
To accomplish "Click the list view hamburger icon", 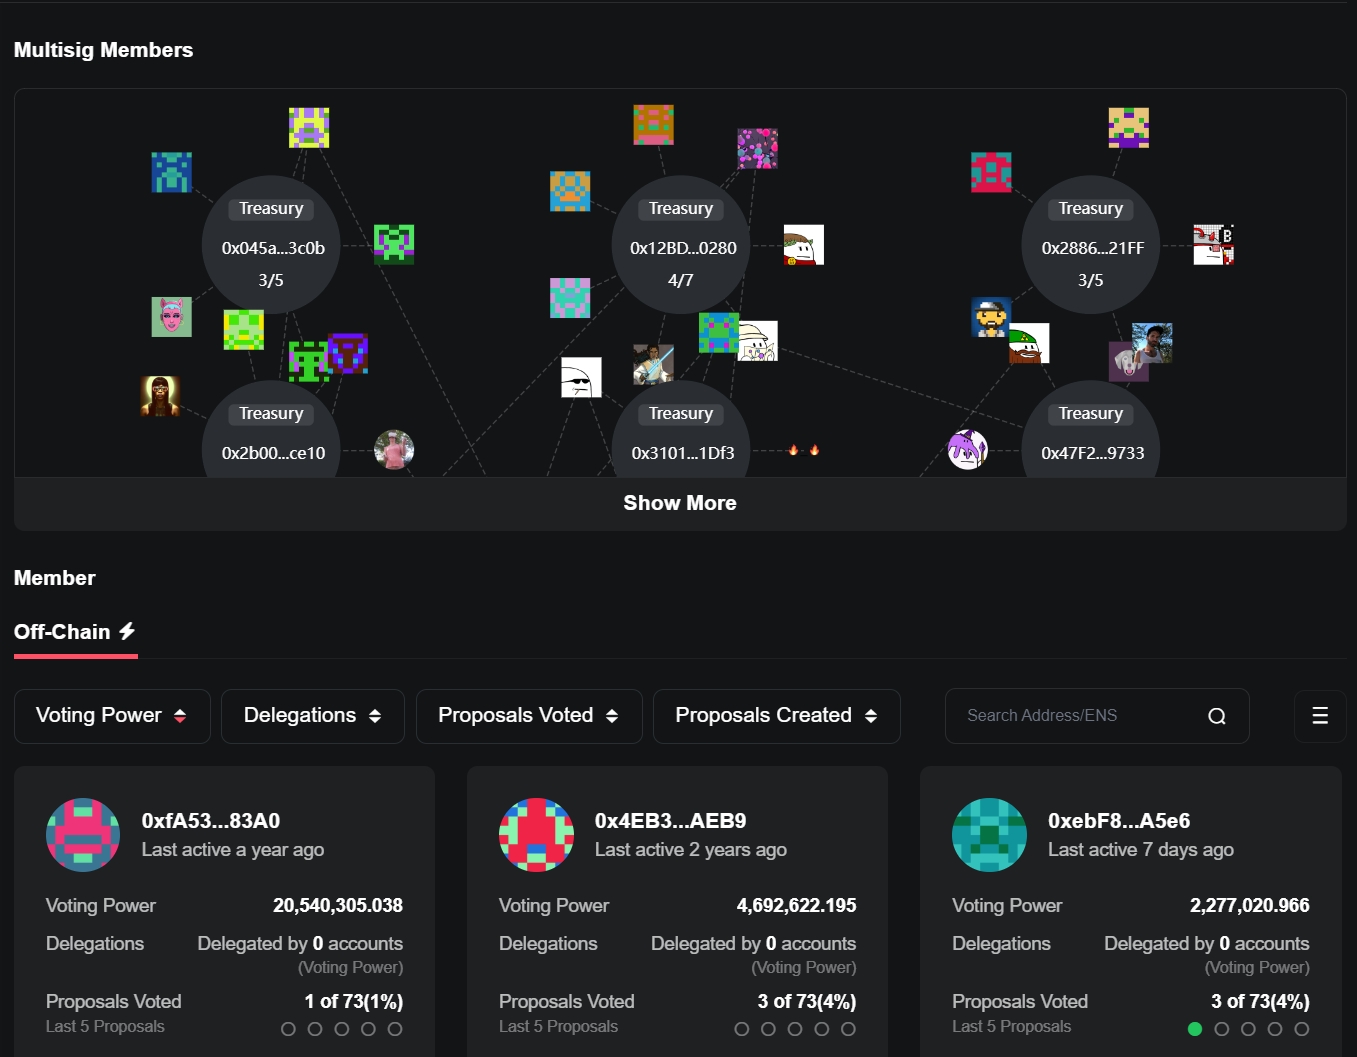I will tap(1320, 716).
